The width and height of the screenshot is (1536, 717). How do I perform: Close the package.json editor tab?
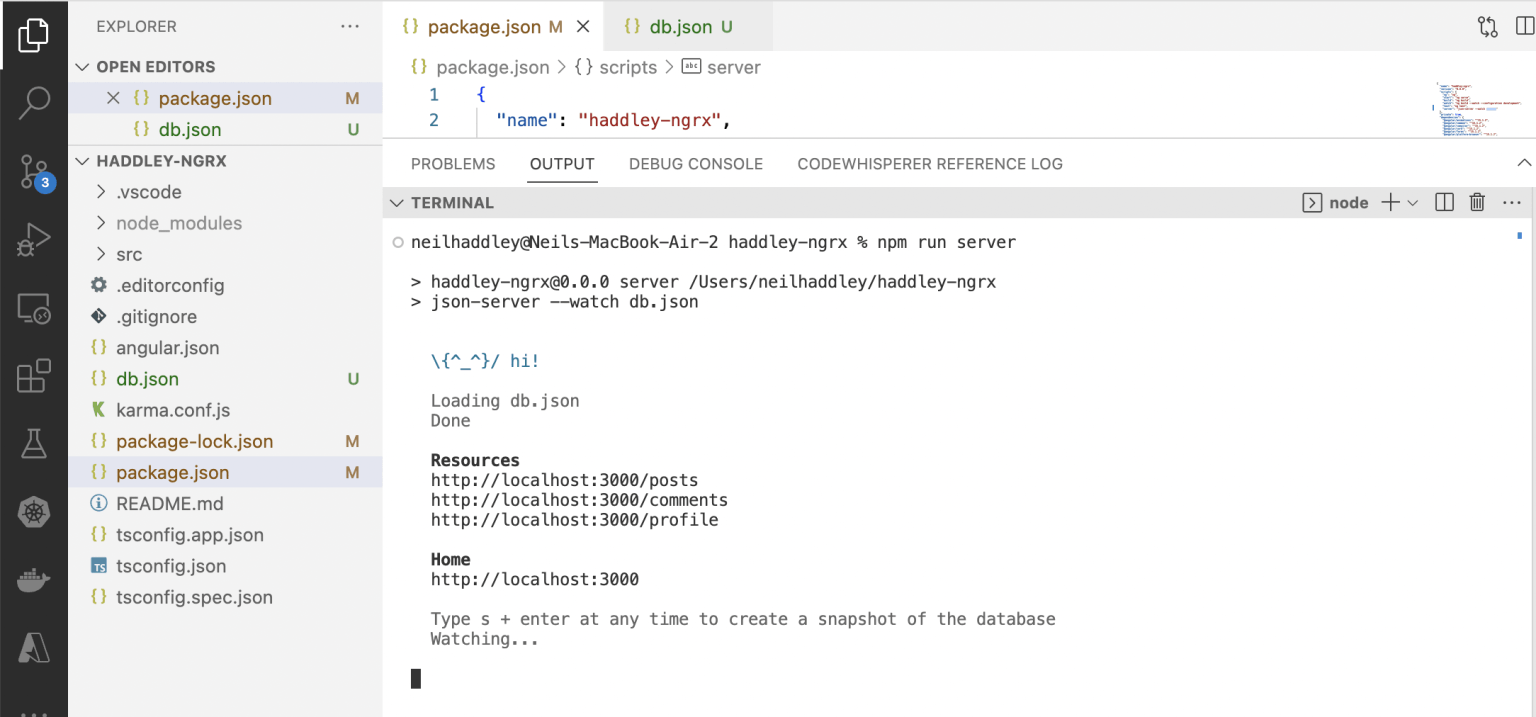584,27
